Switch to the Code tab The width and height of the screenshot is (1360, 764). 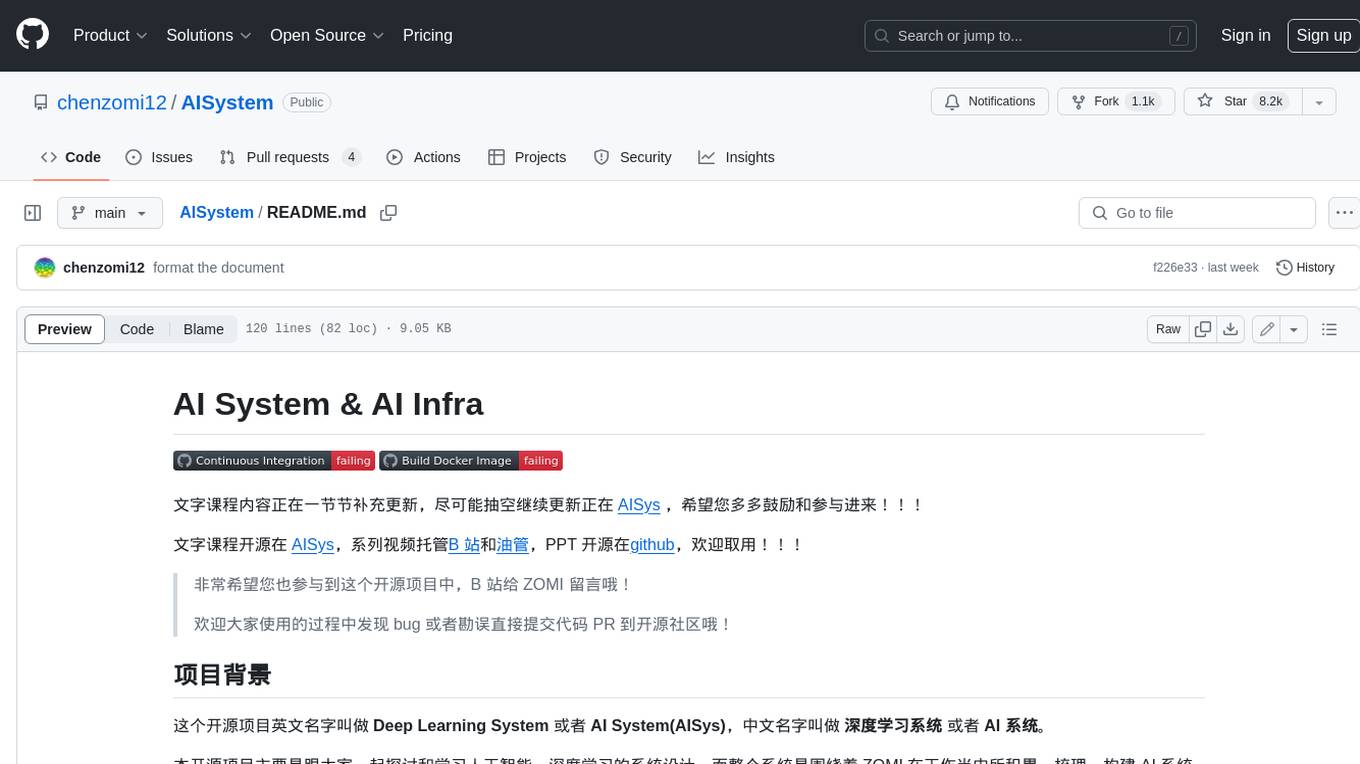[x=71, y=157]
